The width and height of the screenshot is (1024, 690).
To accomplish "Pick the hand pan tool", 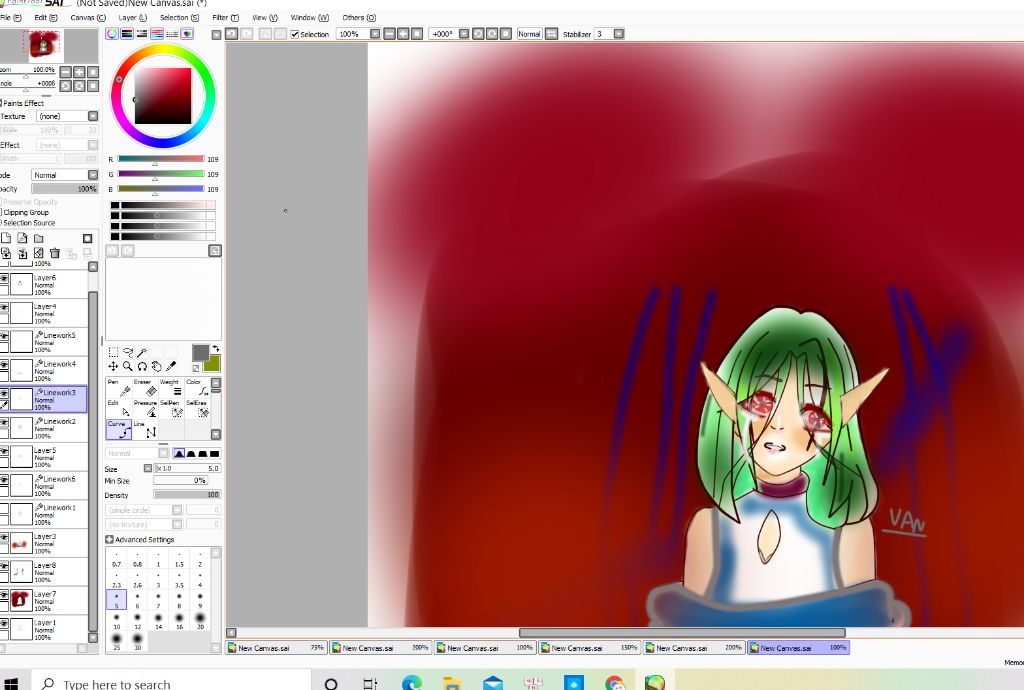I will (156, 366).
